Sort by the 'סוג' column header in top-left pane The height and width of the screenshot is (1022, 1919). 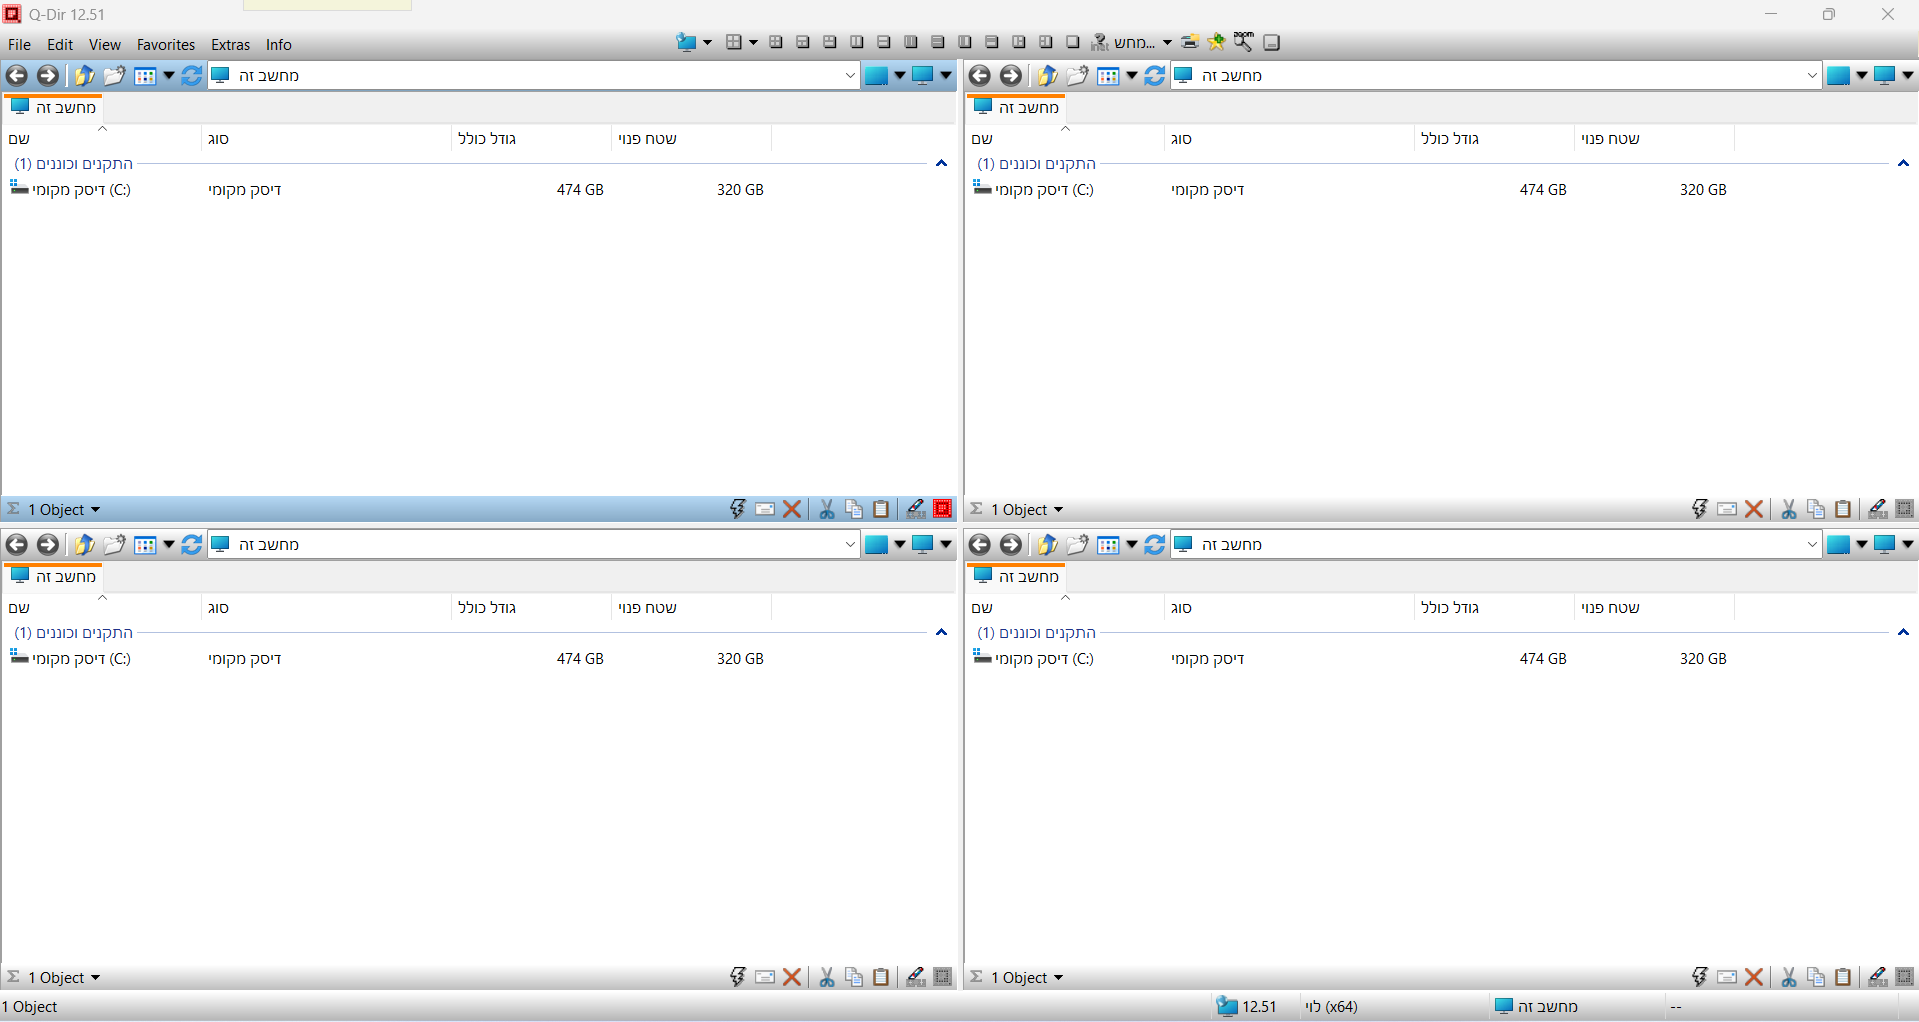coord(219,139)
